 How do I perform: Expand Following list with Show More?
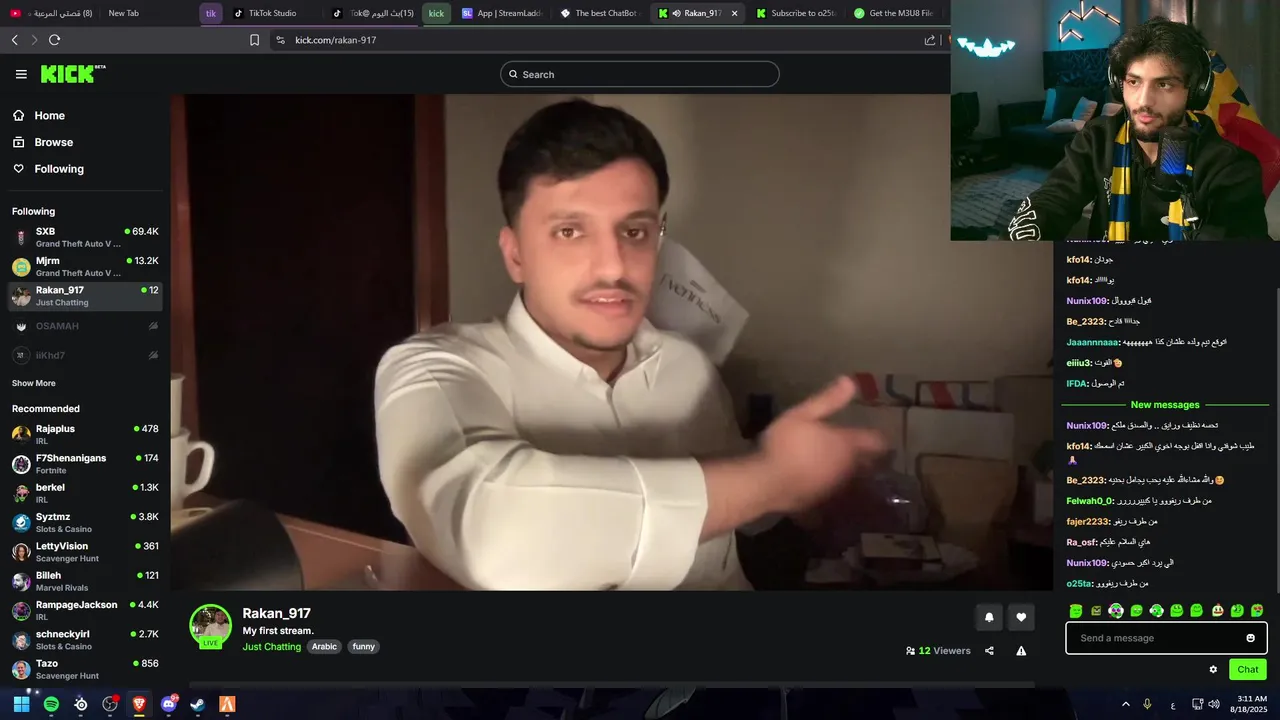click(x=34, y=383)
